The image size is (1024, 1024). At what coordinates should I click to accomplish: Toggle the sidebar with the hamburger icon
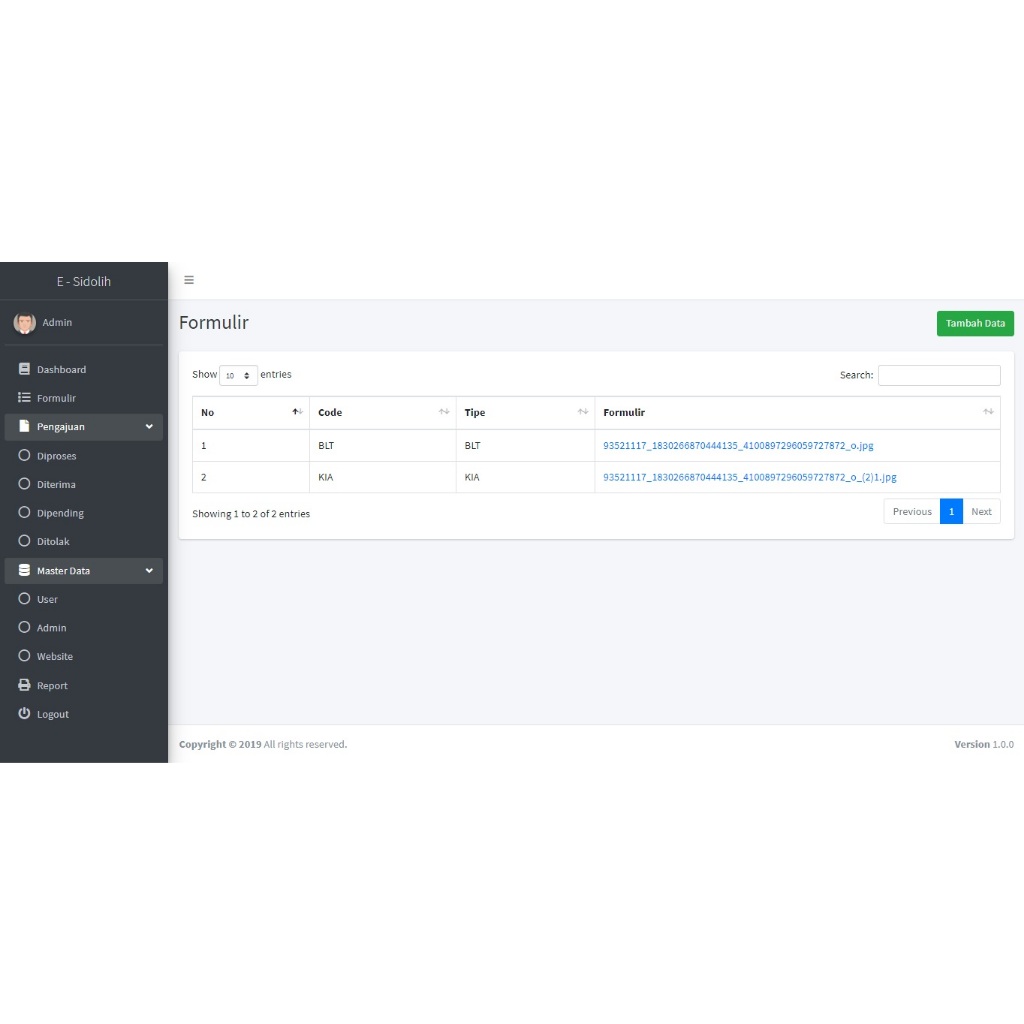(189, 280)
